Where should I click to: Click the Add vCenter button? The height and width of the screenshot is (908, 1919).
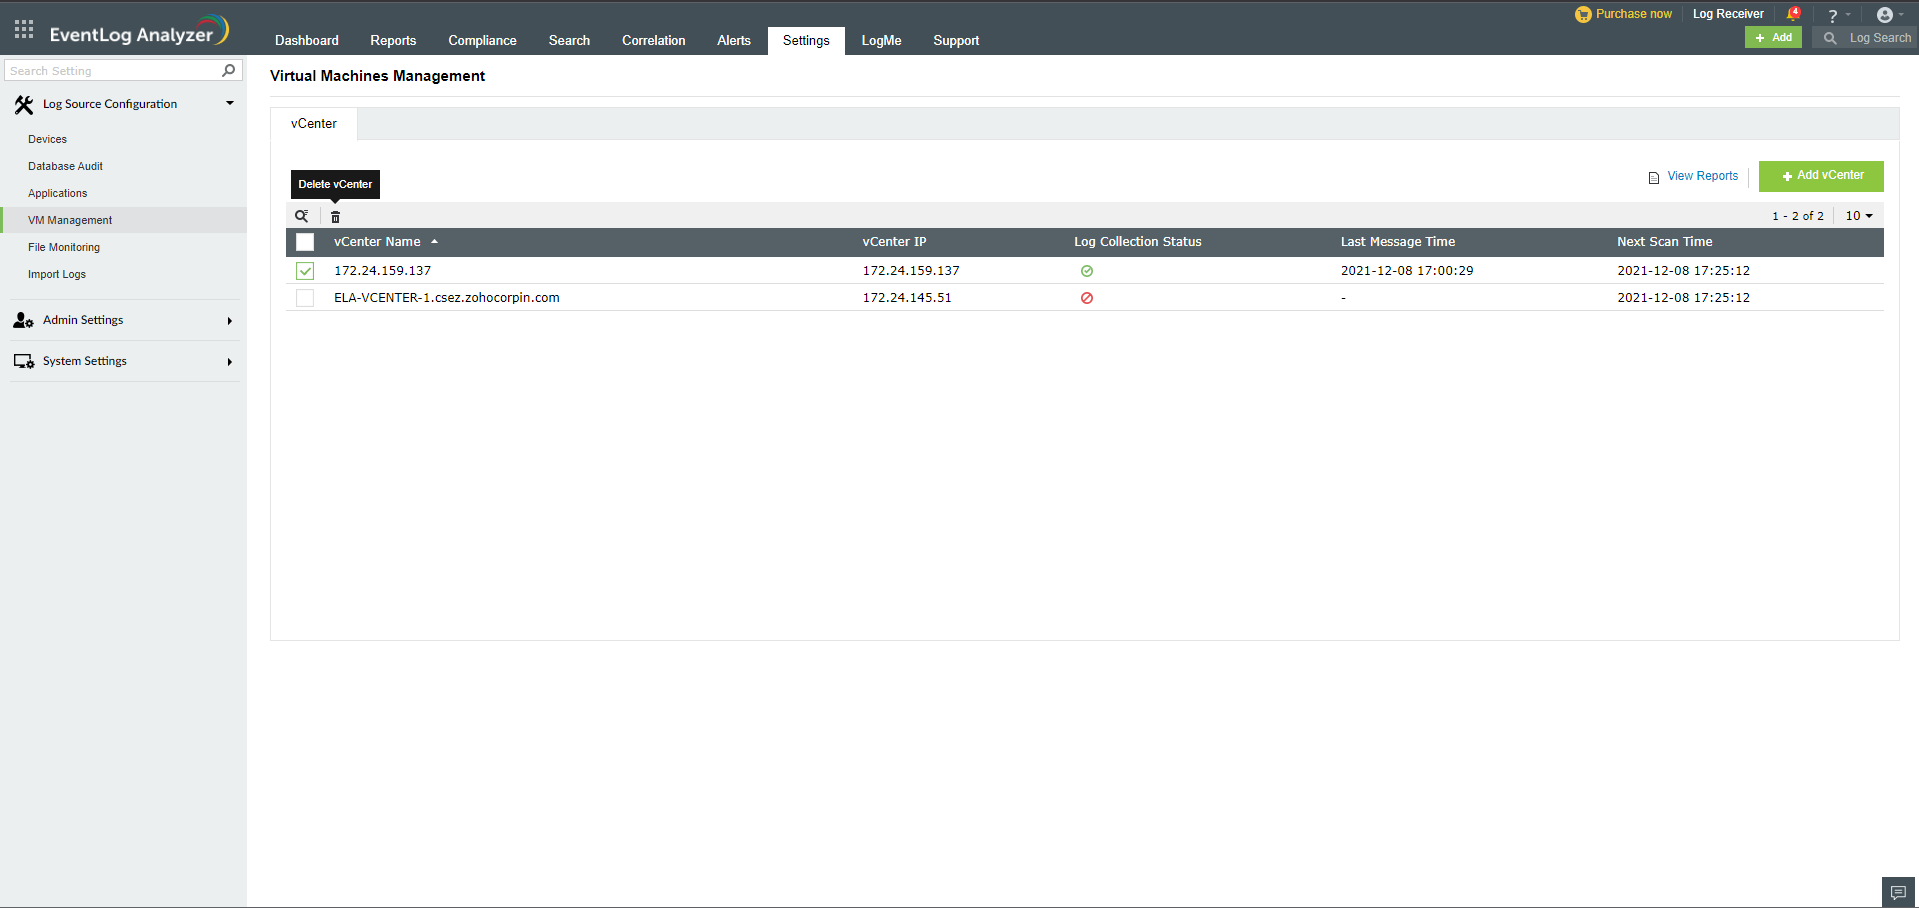click(1820, 176)
